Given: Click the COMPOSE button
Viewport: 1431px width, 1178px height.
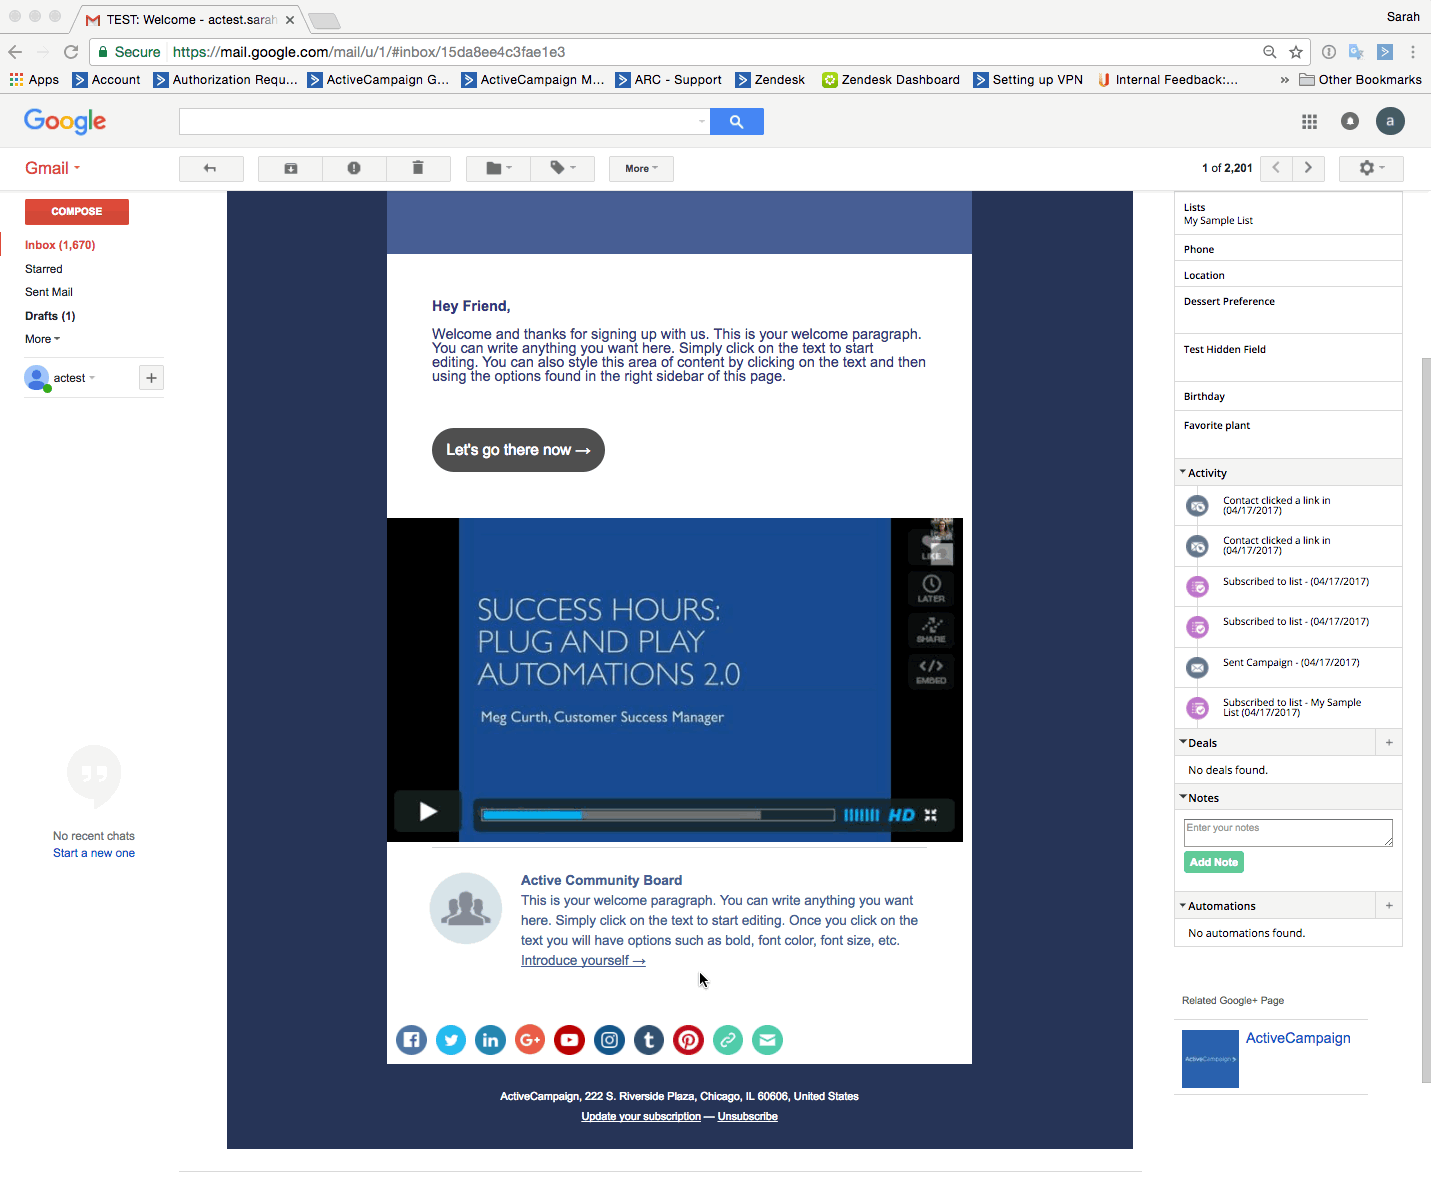Looking at the screenshot, I should [77, 212].
